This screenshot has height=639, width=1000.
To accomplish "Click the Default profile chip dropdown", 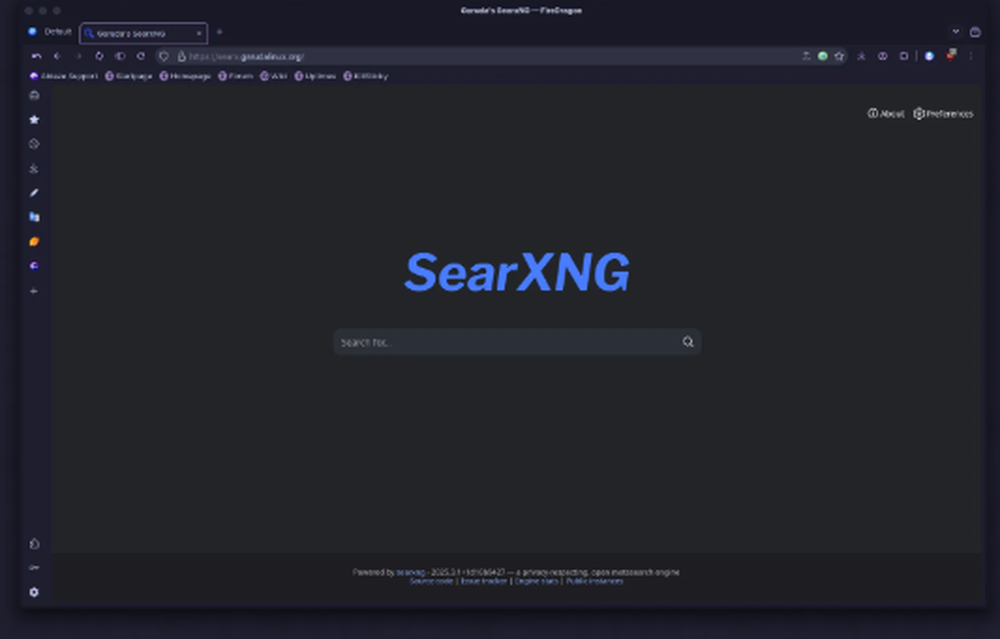I will [x=48, y=31].
